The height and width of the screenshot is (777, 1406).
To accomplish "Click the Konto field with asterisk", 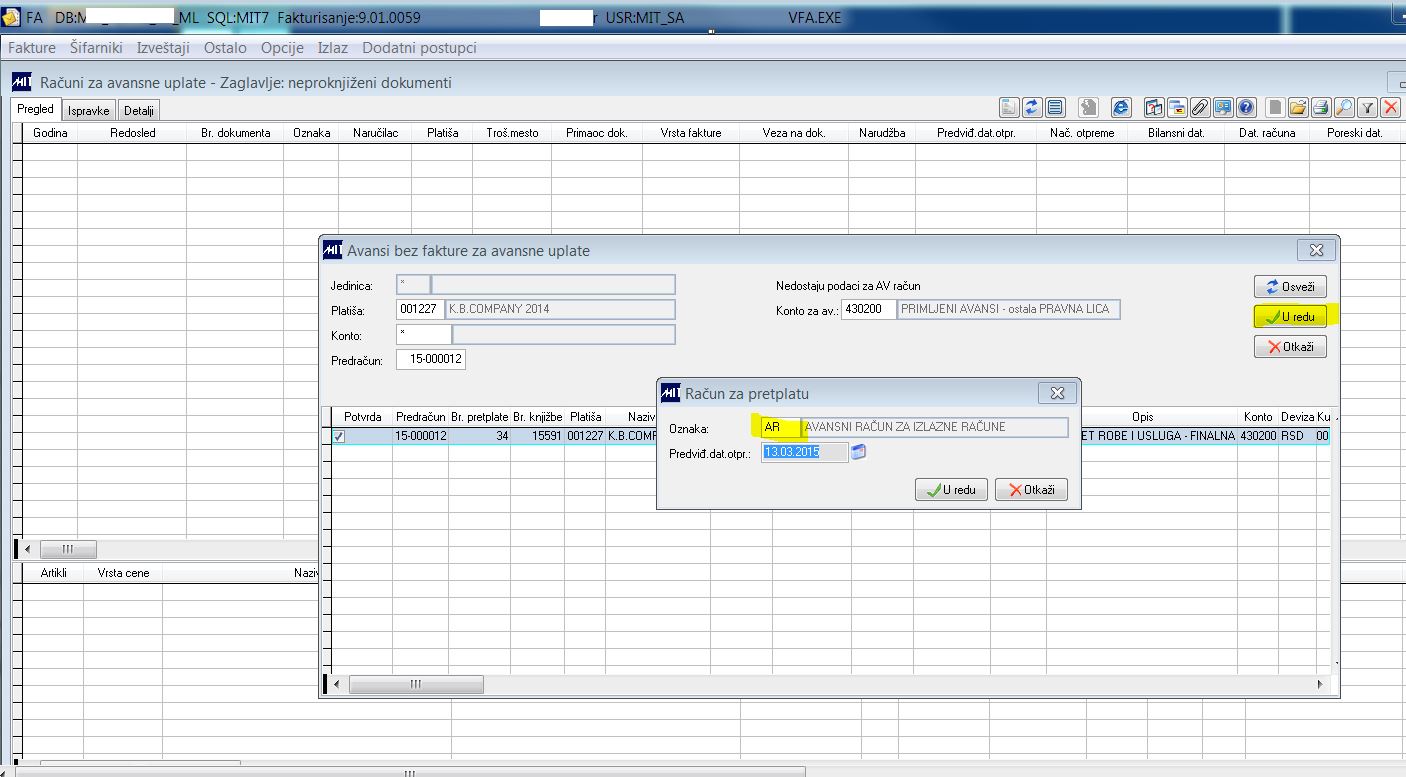I will (x=424, y=335).
